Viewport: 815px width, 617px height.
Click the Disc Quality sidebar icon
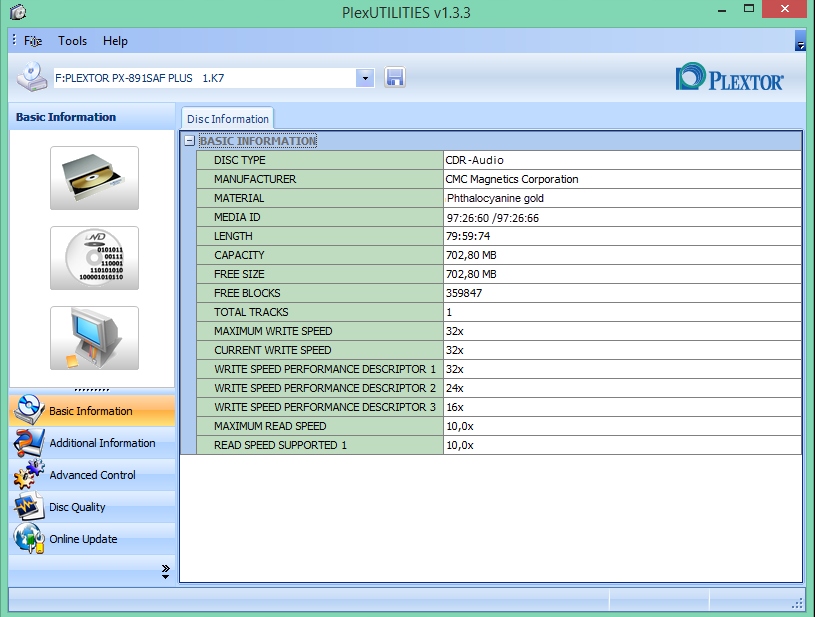(28, 507)
